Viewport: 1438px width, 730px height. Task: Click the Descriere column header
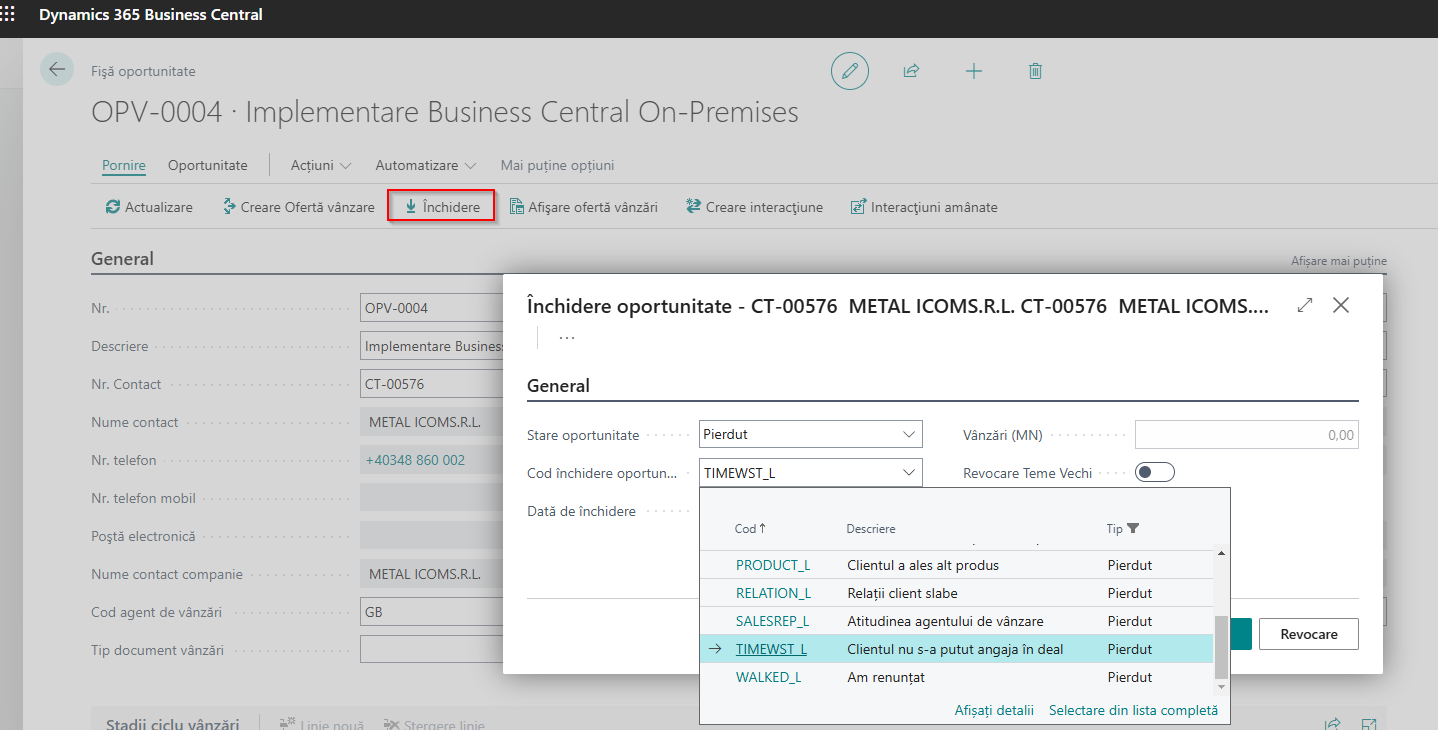(871, 528)
